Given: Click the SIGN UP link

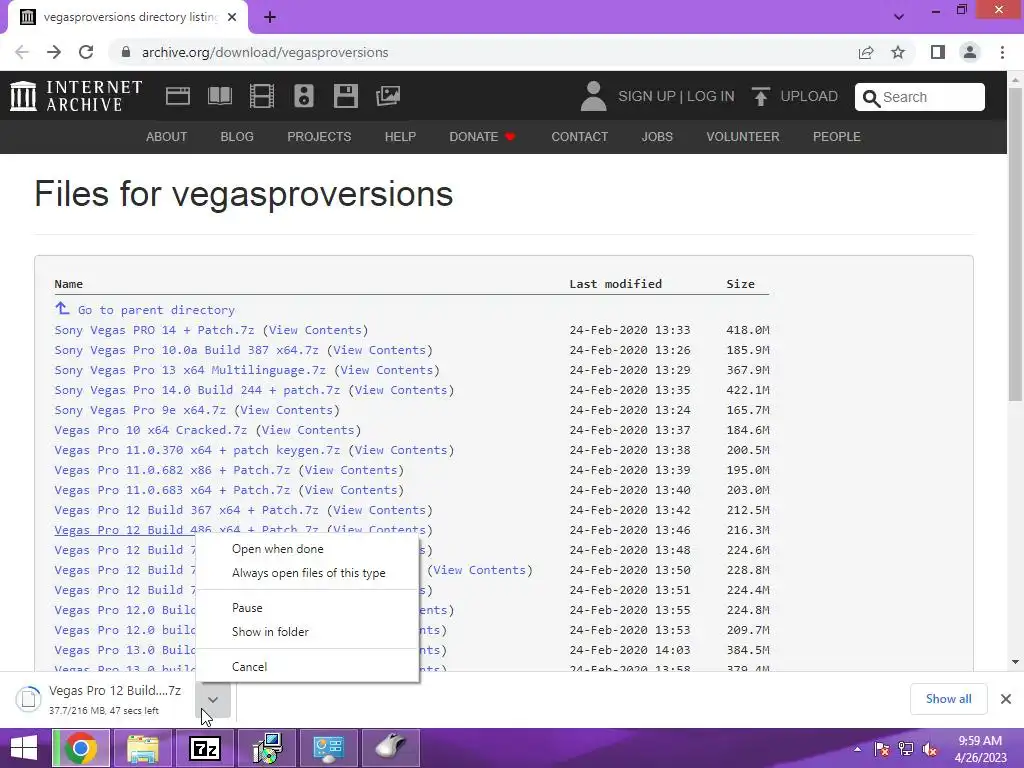Looking at the screenshot, I should [647, 97].
